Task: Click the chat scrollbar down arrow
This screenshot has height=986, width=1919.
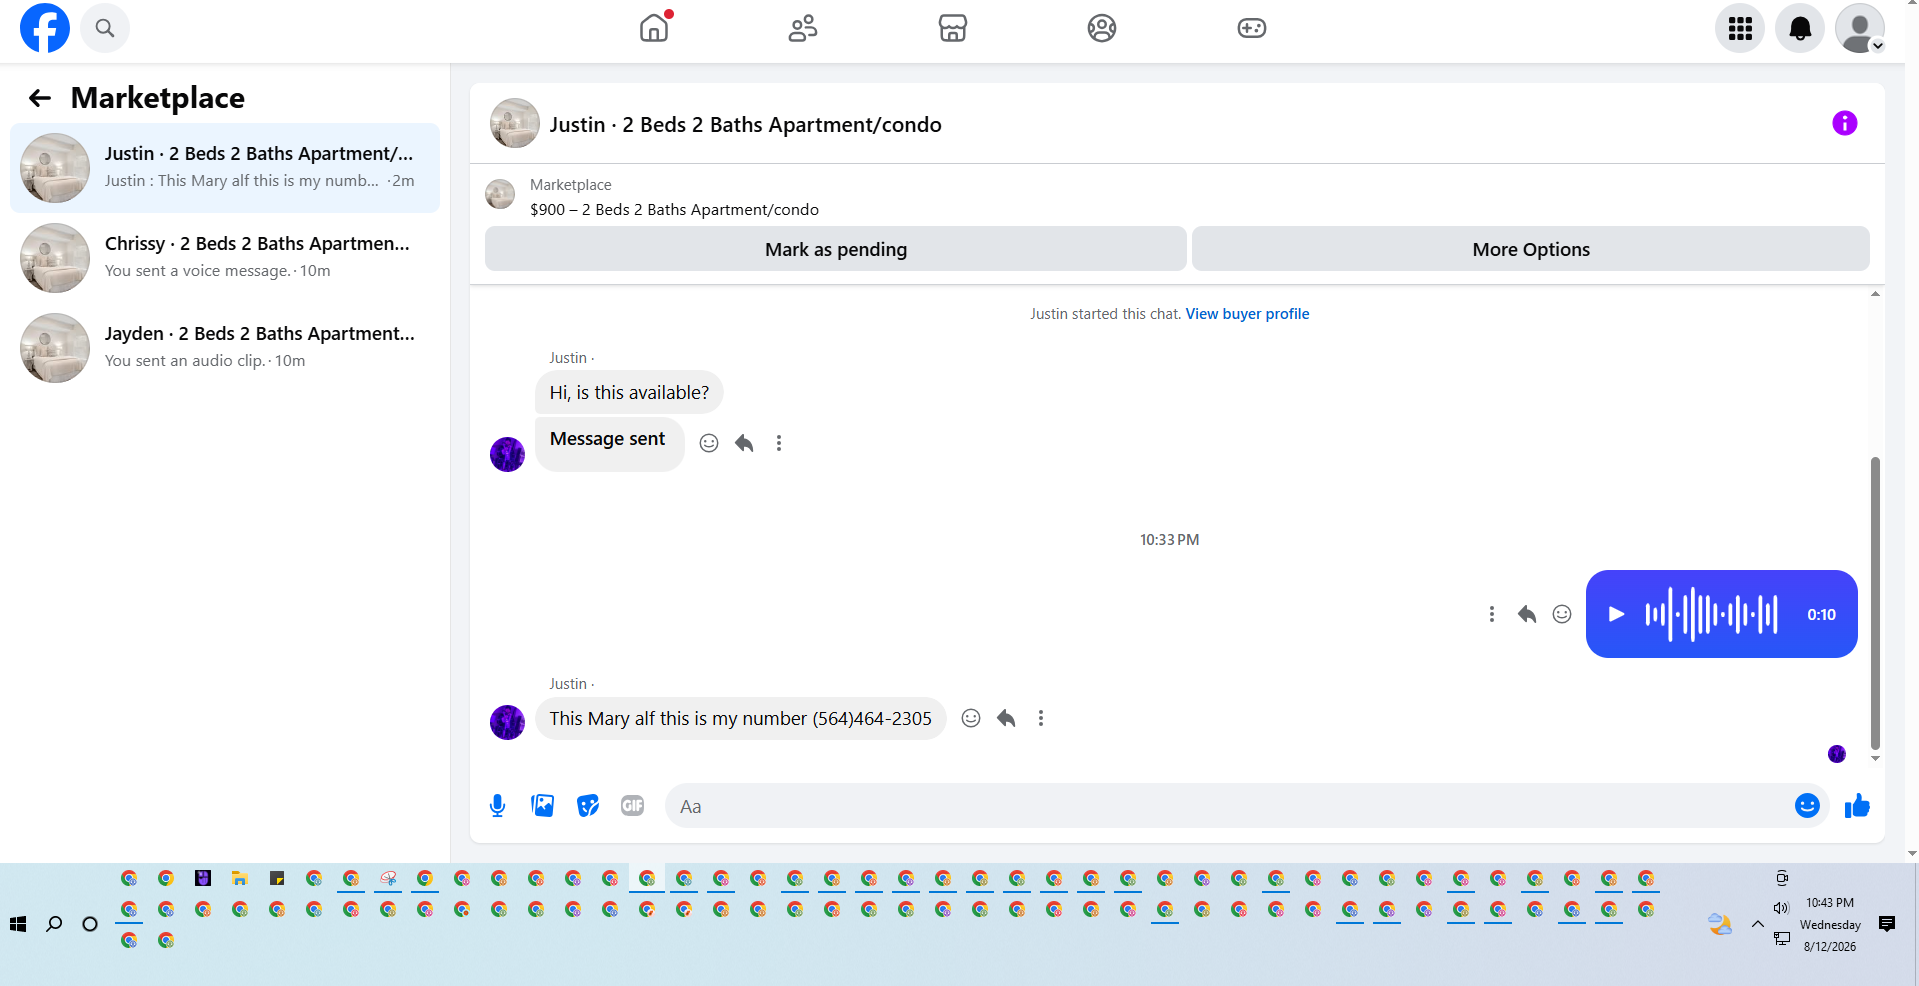Action: 1875,758
